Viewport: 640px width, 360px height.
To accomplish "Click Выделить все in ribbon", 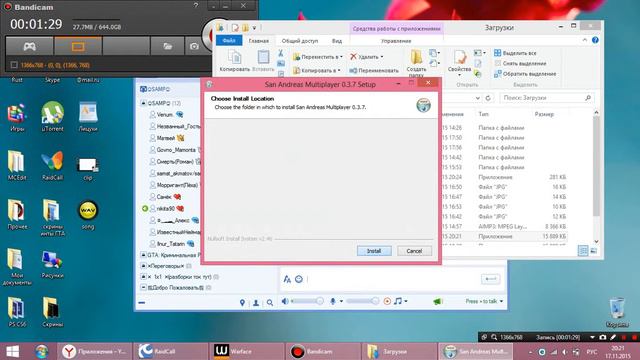I will 516,53.
